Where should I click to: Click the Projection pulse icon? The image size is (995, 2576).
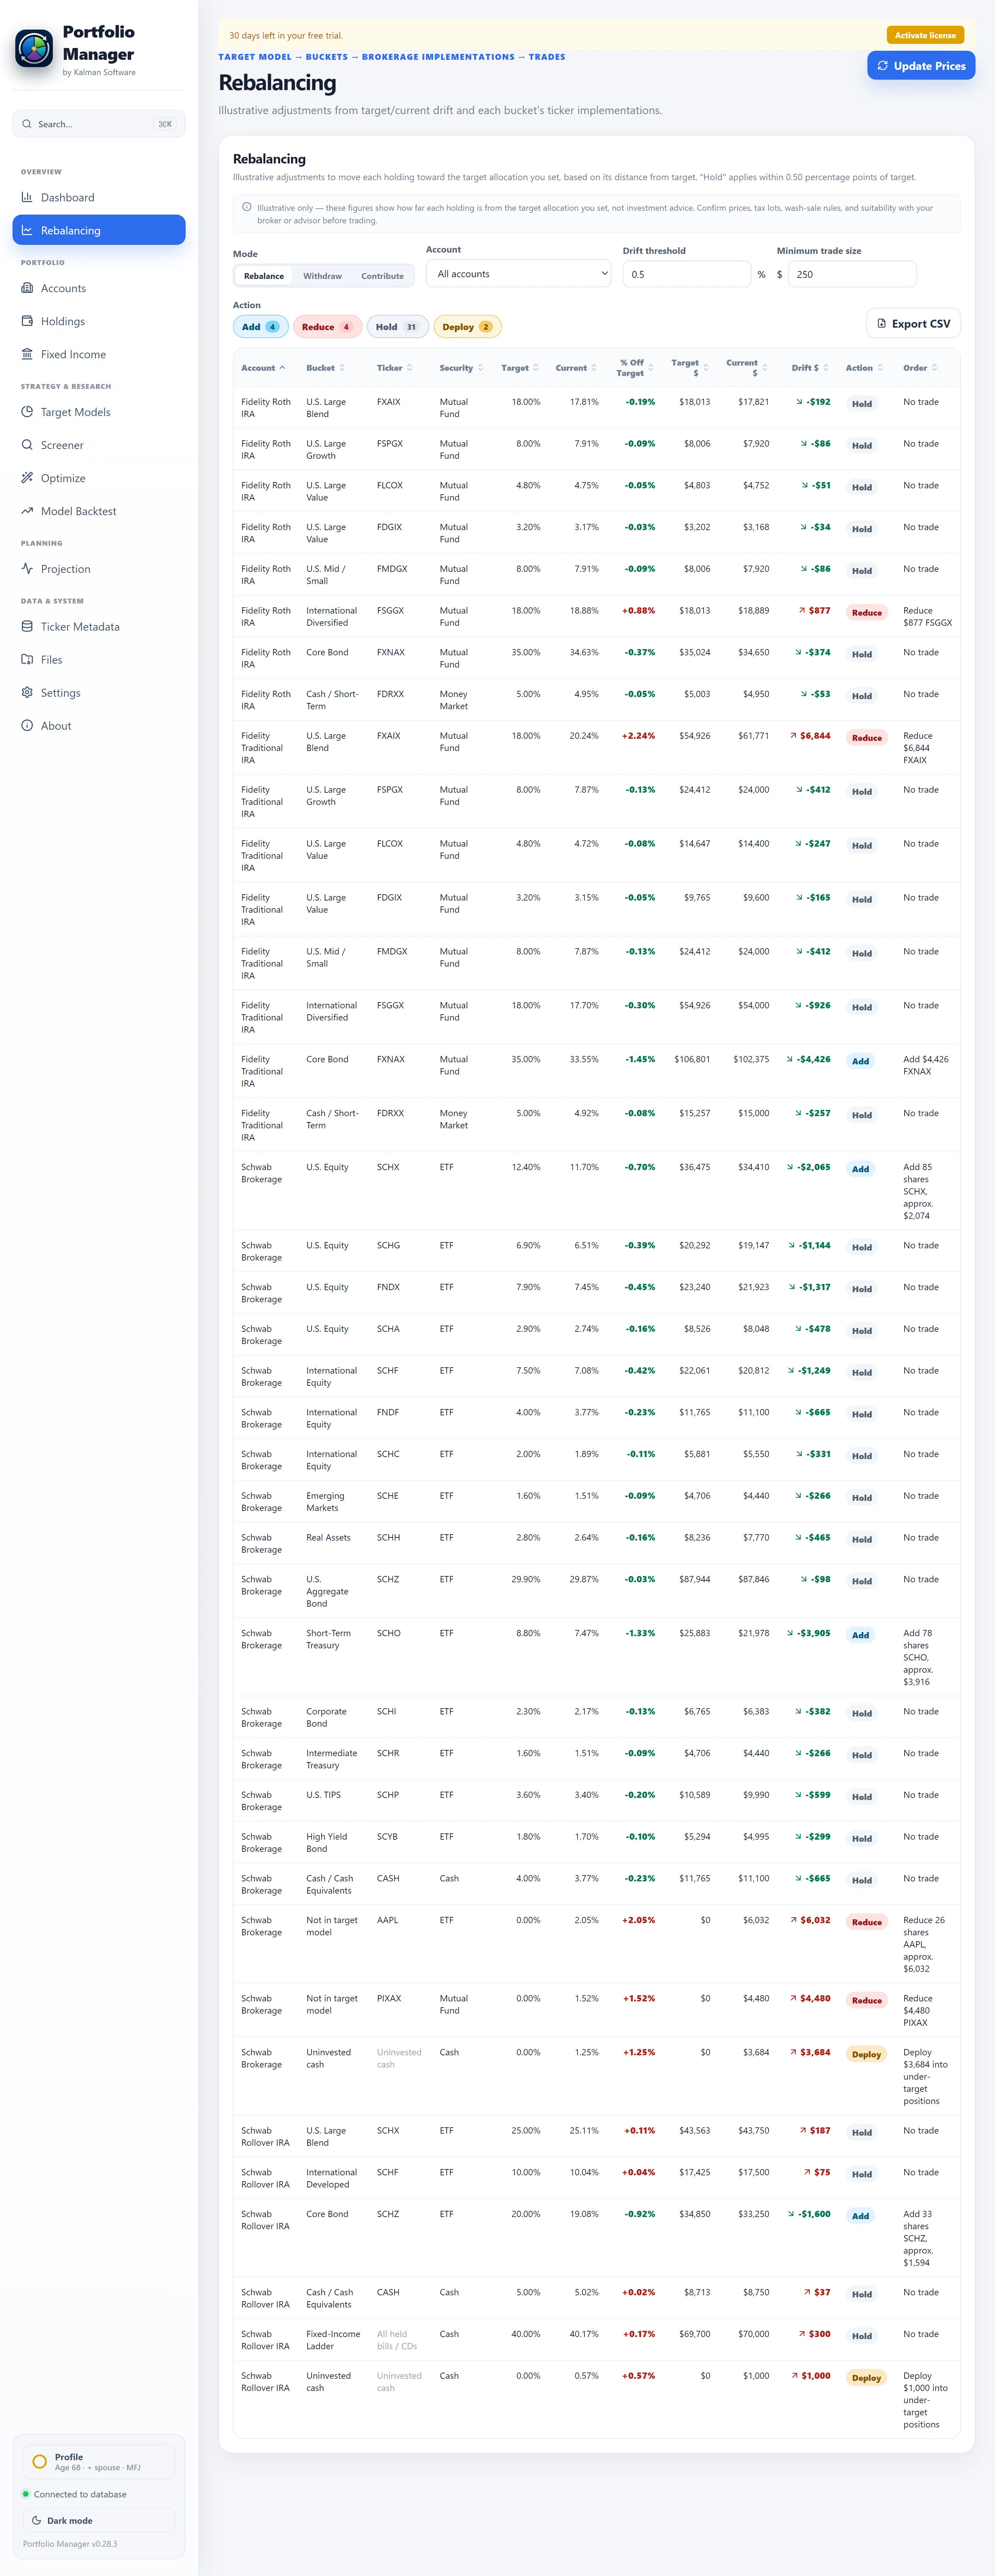click(27, 569)
